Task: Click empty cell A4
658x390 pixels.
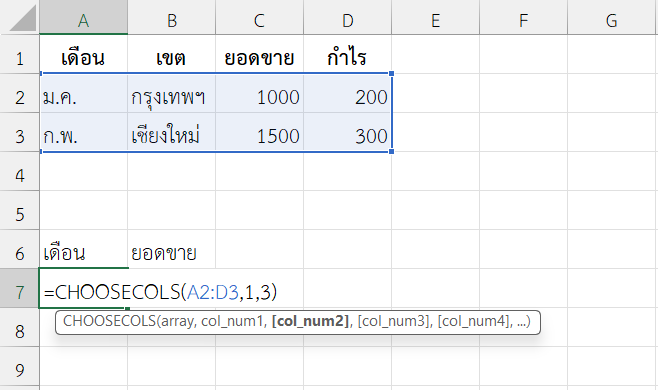Action: [x=84, y=171]
